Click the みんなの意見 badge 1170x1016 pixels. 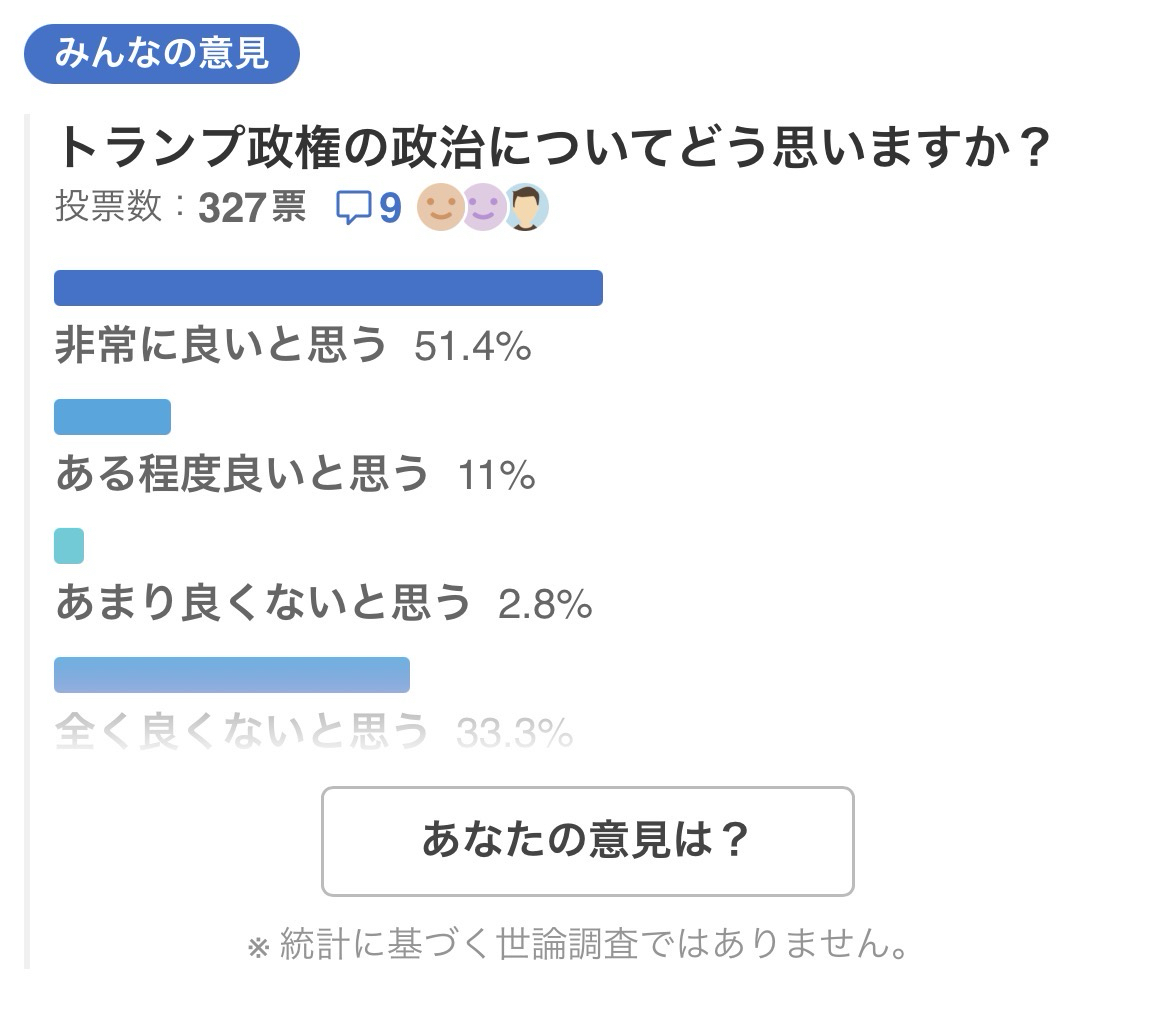coord(162,54)
